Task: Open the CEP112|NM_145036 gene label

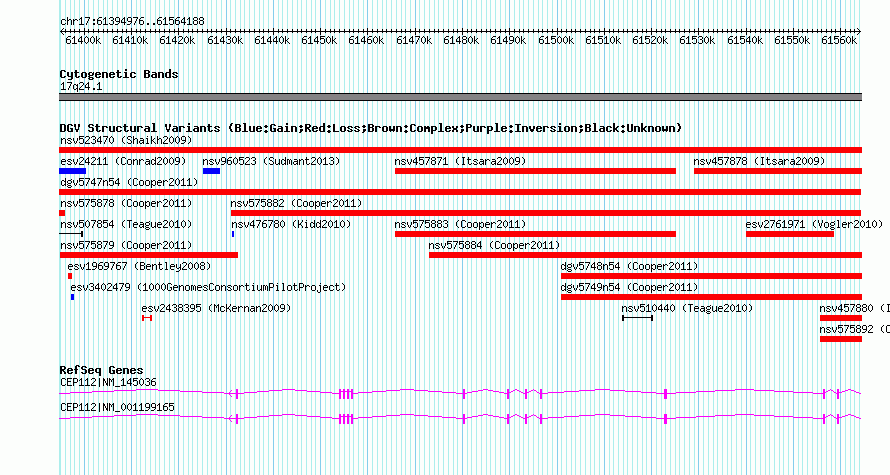Action: (108, 382)
